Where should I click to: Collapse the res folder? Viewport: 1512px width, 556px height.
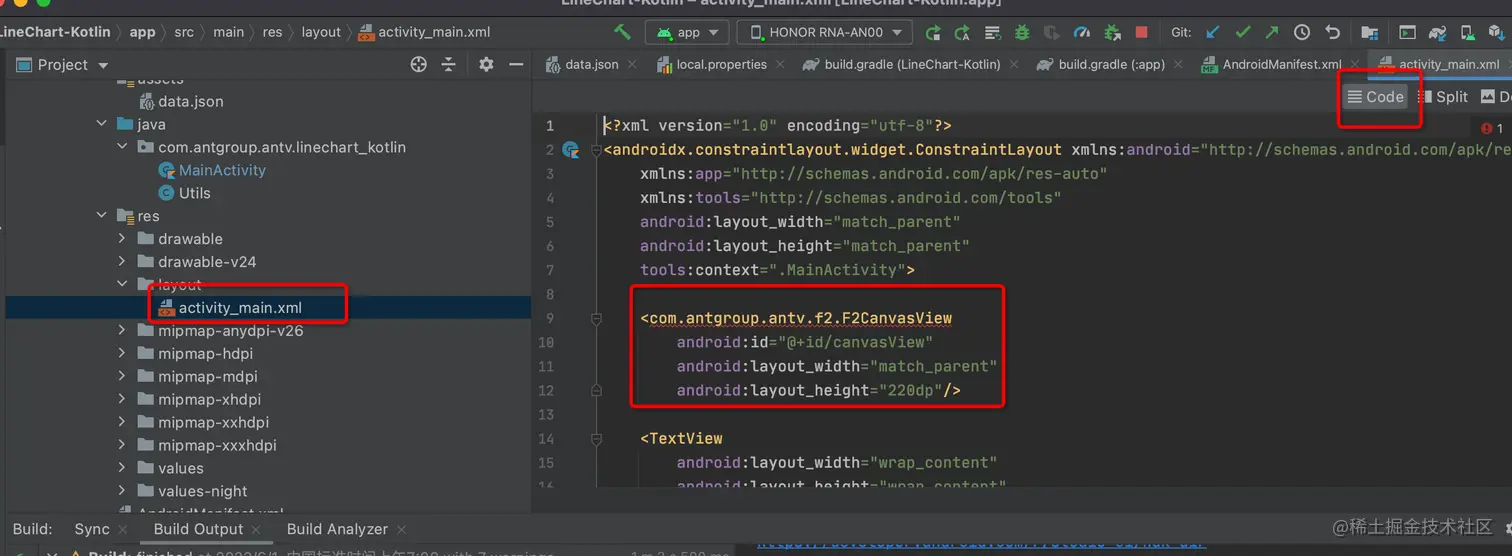(x=102, y=216)
